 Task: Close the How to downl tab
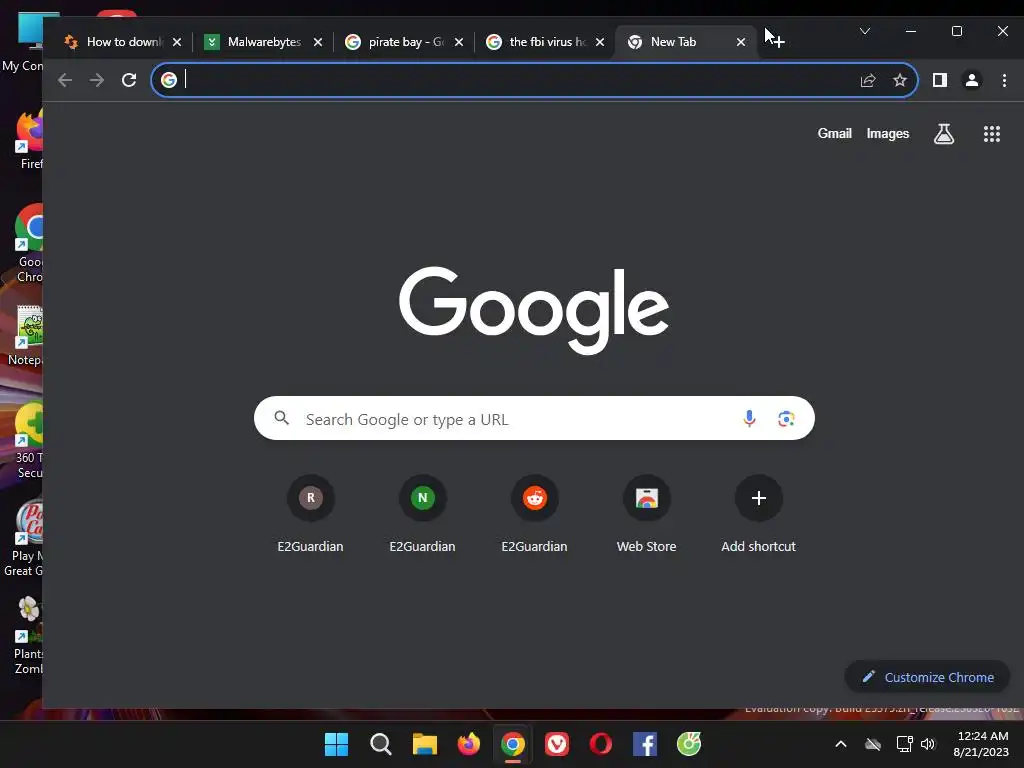[x=176, y=42]
